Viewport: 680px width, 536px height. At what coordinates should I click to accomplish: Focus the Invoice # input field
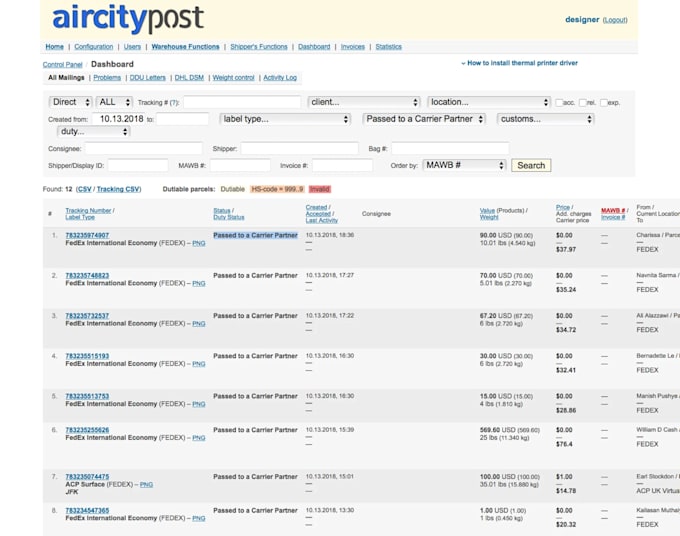[342, 166]
